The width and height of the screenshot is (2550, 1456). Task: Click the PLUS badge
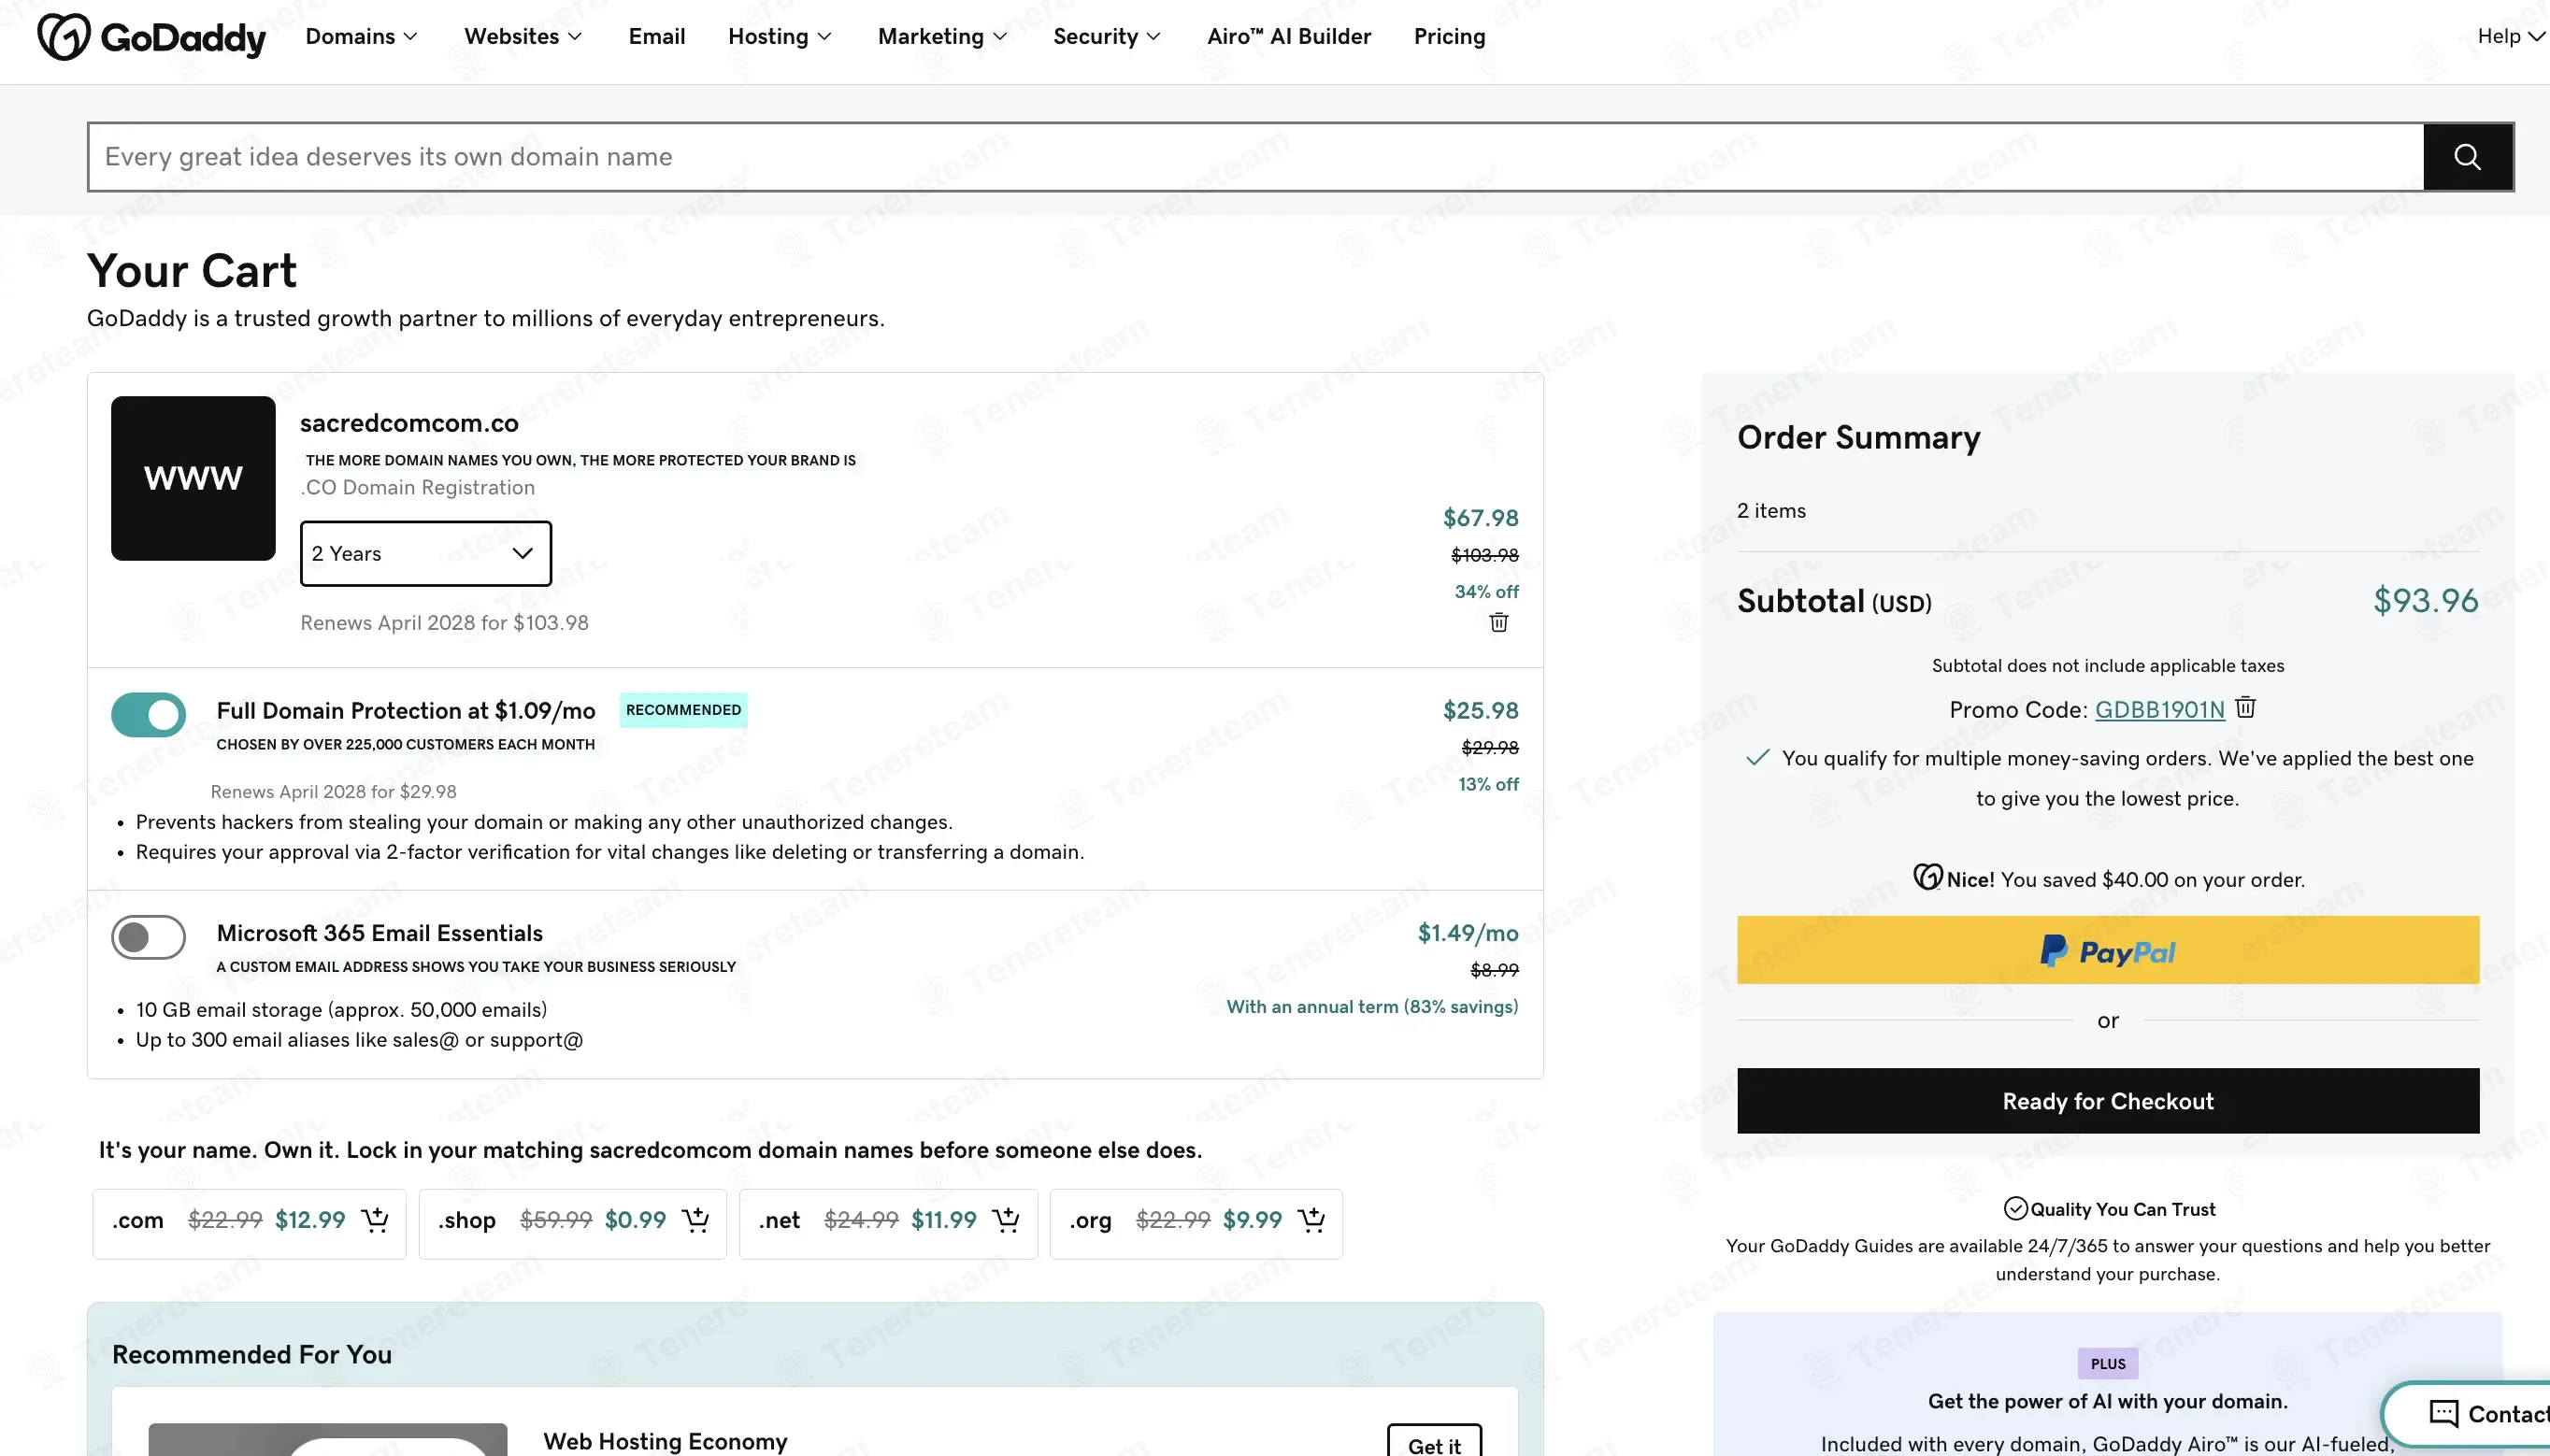2108,1364
